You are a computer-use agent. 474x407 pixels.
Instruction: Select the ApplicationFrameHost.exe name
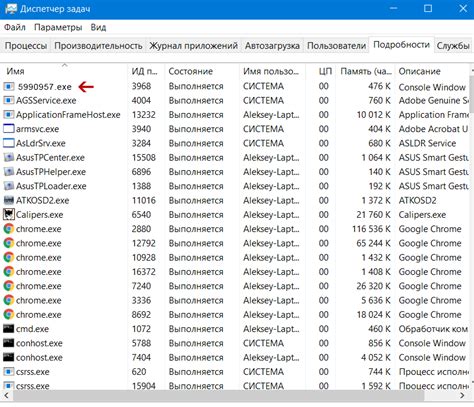68,115
